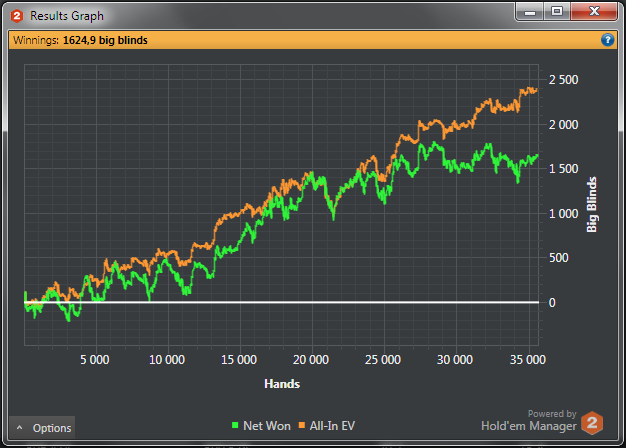This screenshot has width=626, height=448.
Task: Close the Results Graph window
Action: (x=594, y=12)
